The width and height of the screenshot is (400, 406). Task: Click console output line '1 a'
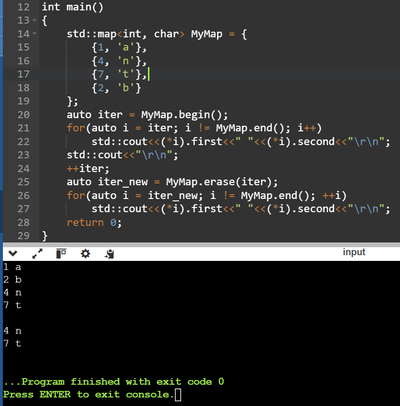[12, 267]
